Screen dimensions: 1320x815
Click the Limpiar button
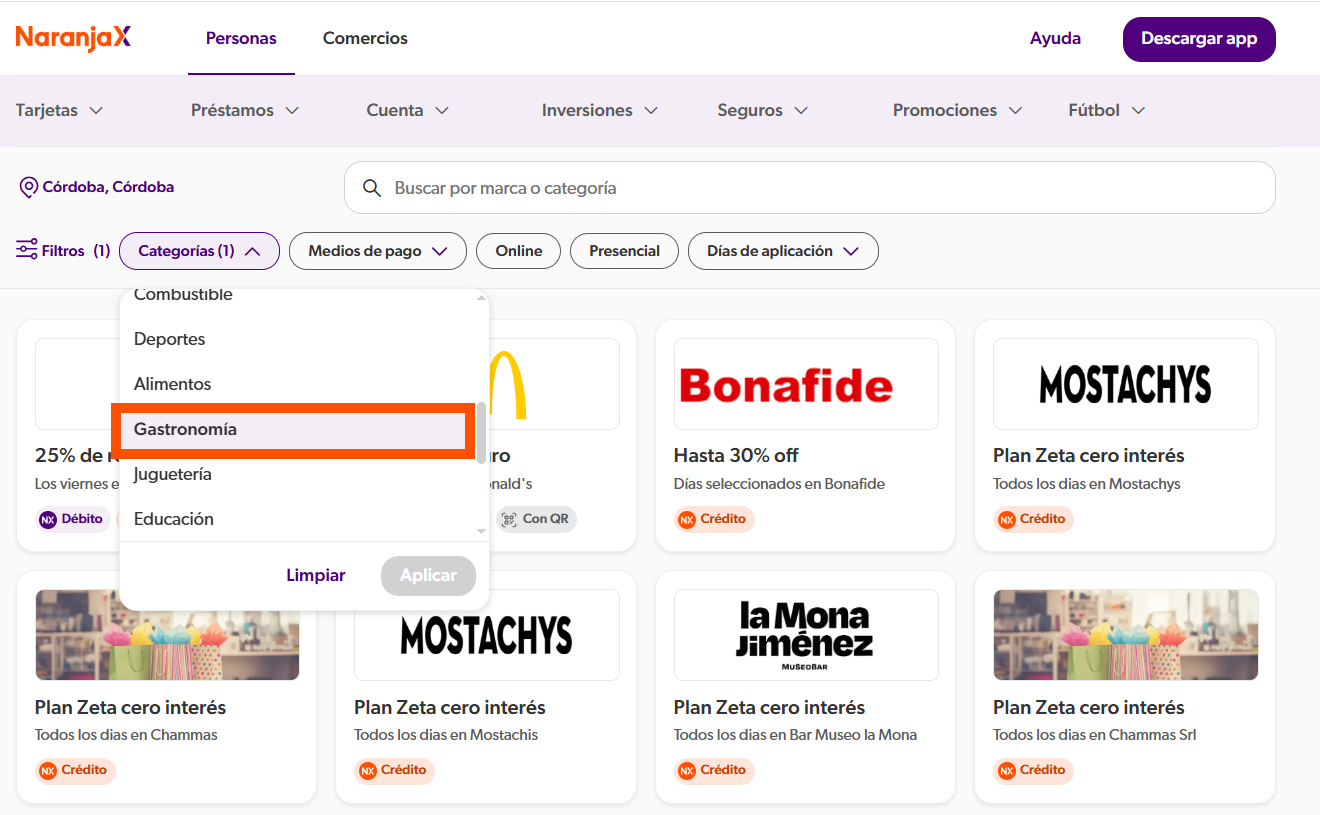pyautogui.click(x=315, y=575)
